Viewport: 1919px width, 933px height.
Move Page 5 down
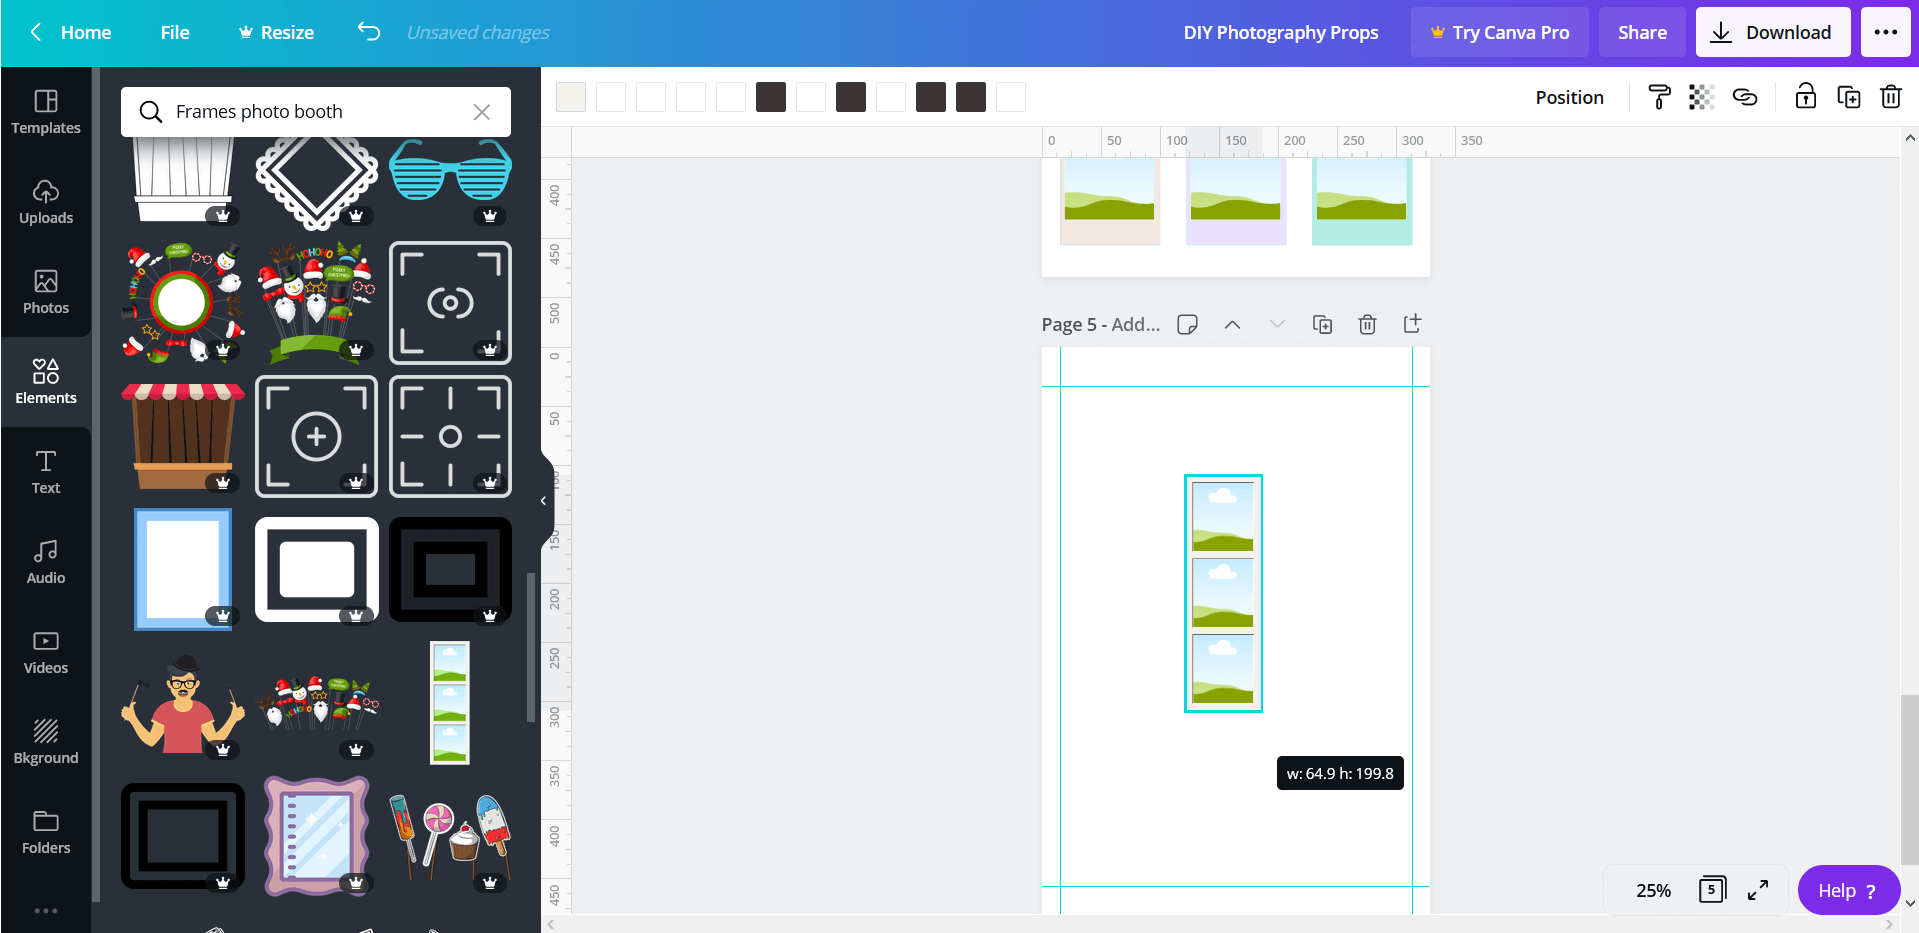click(1277, 324)
